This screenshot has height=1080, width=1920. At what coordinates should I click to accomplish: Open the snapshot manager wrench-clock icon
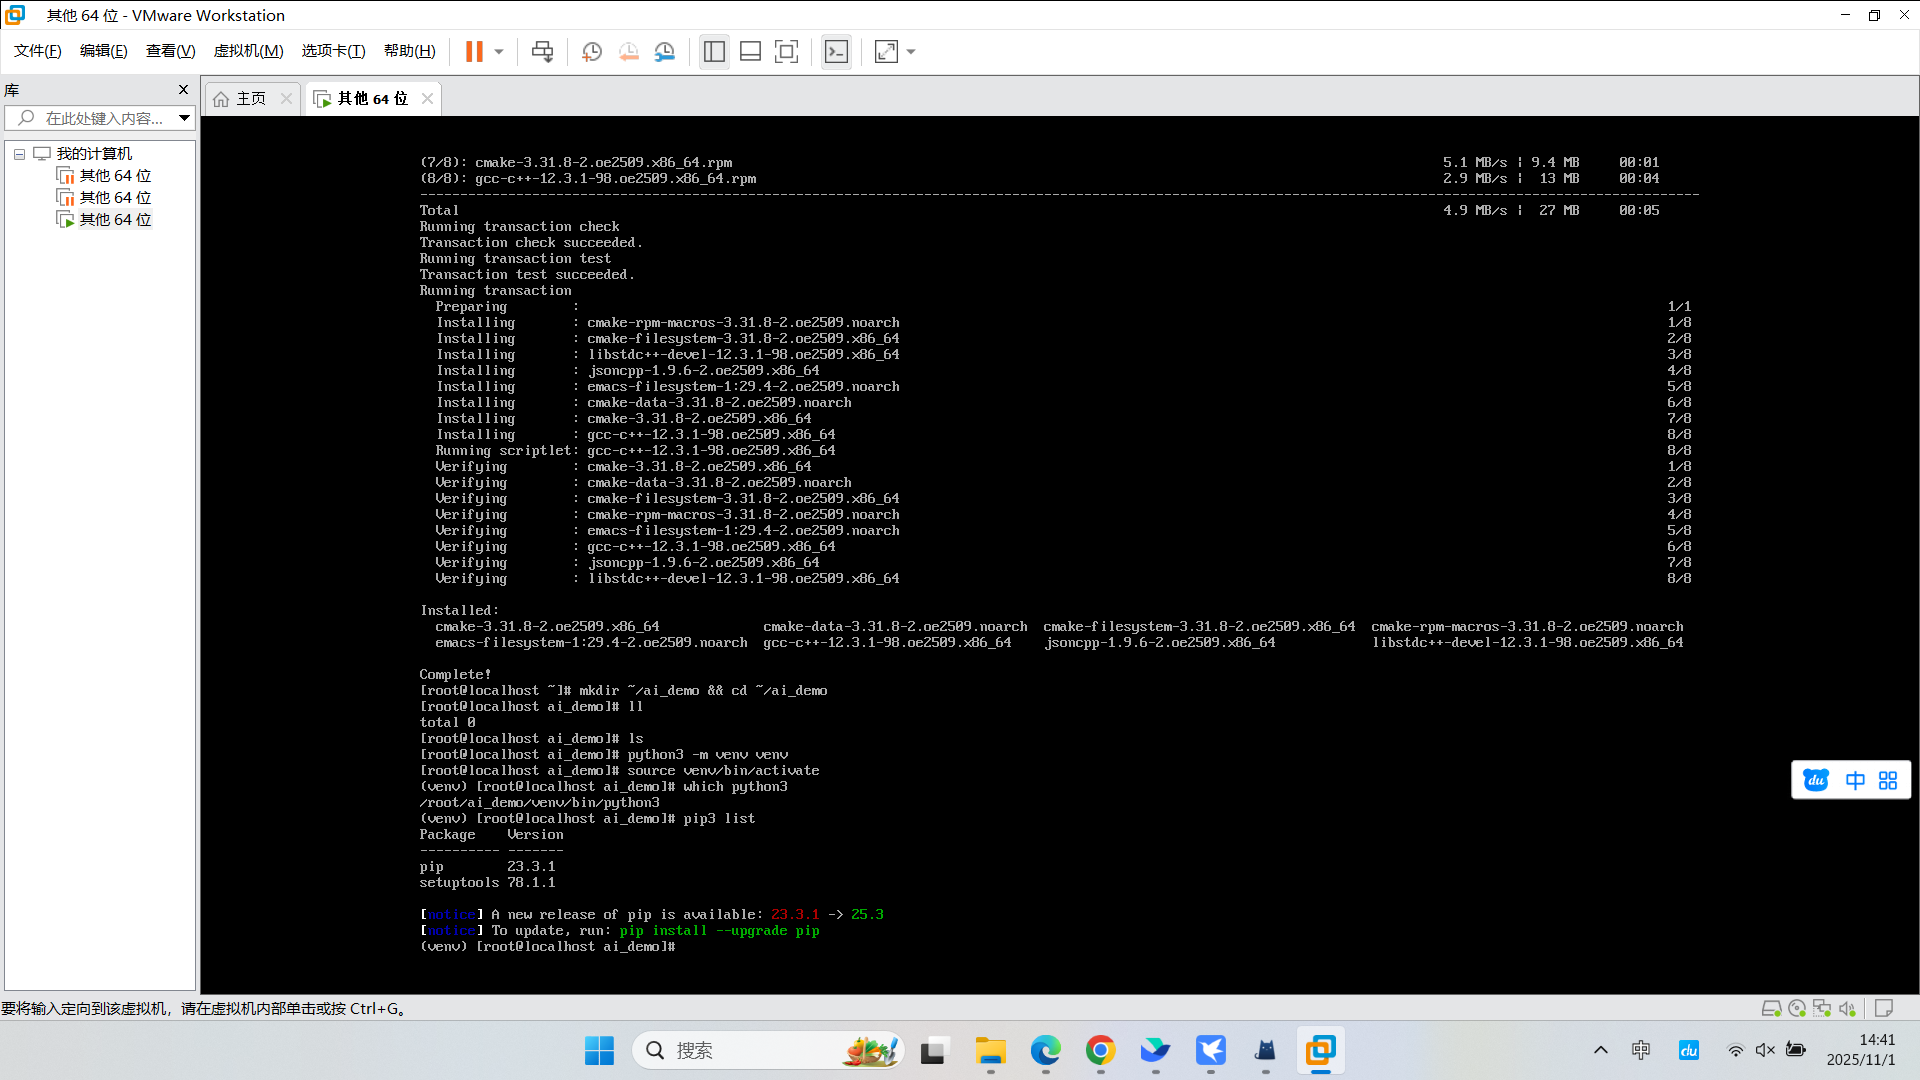(665, 52)
